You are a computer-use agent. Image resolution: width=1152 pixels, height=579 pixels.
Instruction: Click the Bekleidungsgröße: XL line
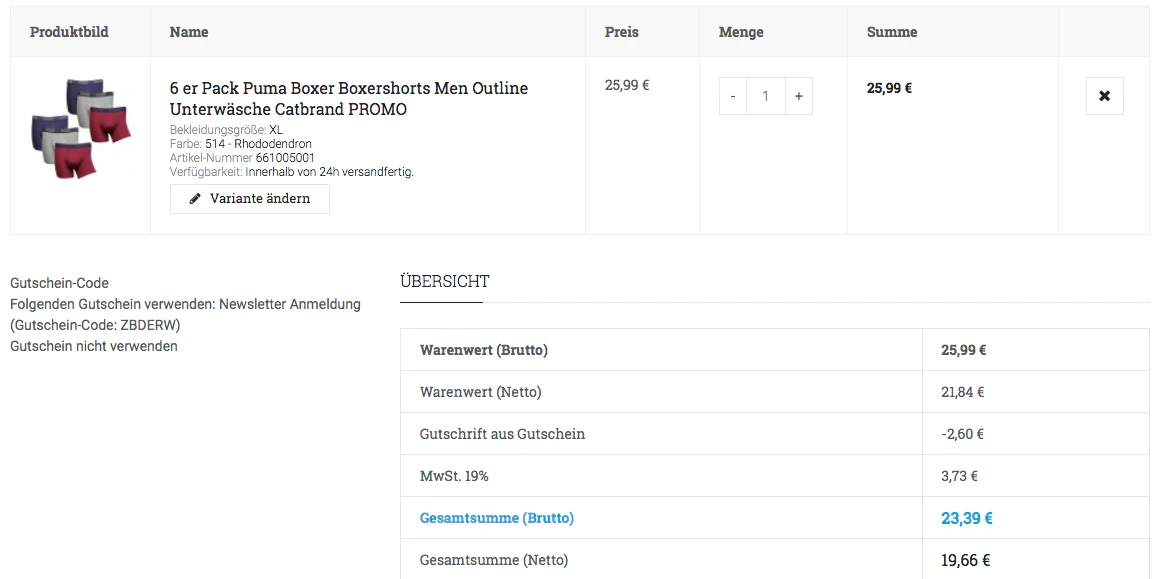(x=226, y=130)
